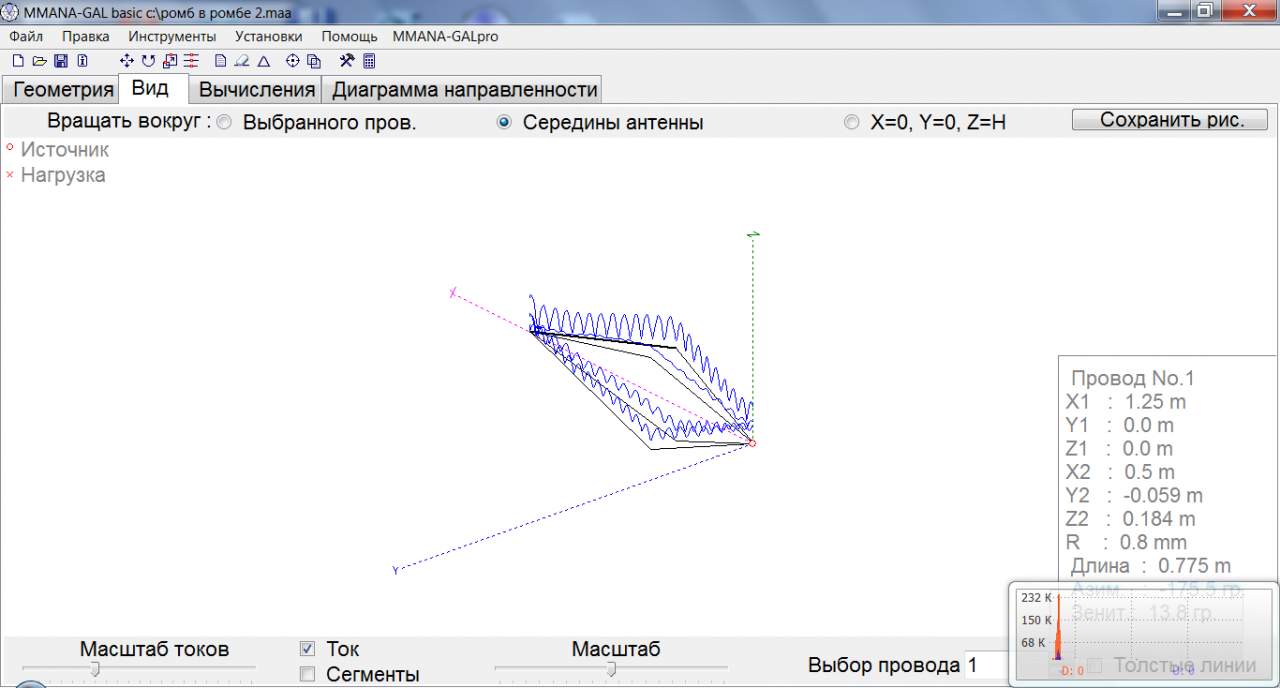
Task: Open the file info comment icon
Action: (x=82, y=61)
